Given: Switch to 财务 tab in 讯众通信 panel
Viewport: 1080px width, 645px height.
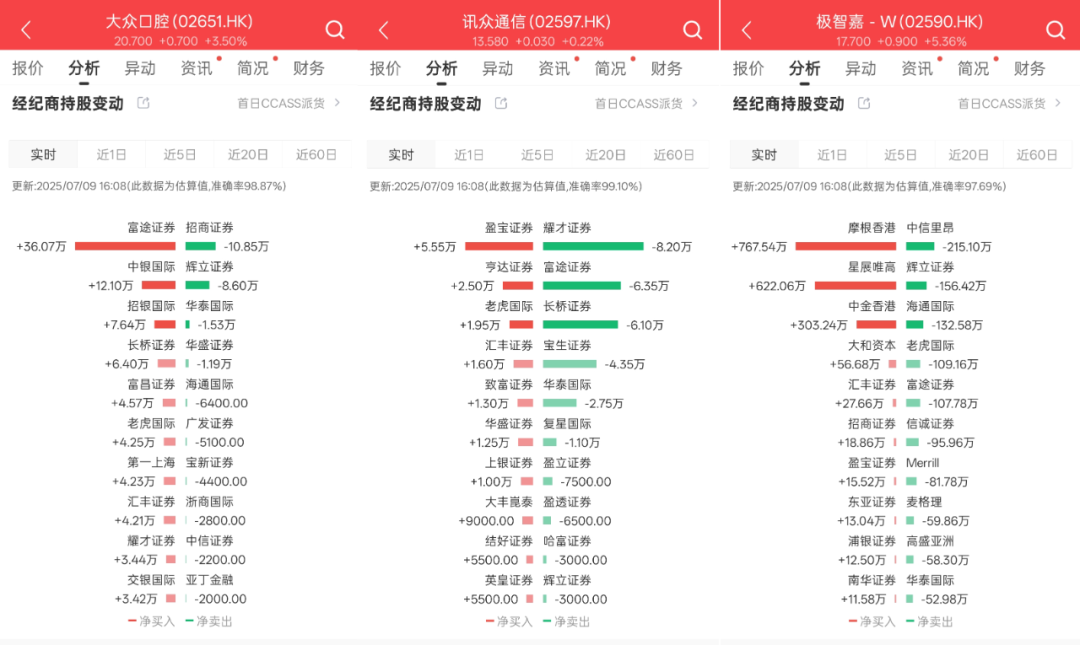Looking at the screenshot, I should click(666, 68).
